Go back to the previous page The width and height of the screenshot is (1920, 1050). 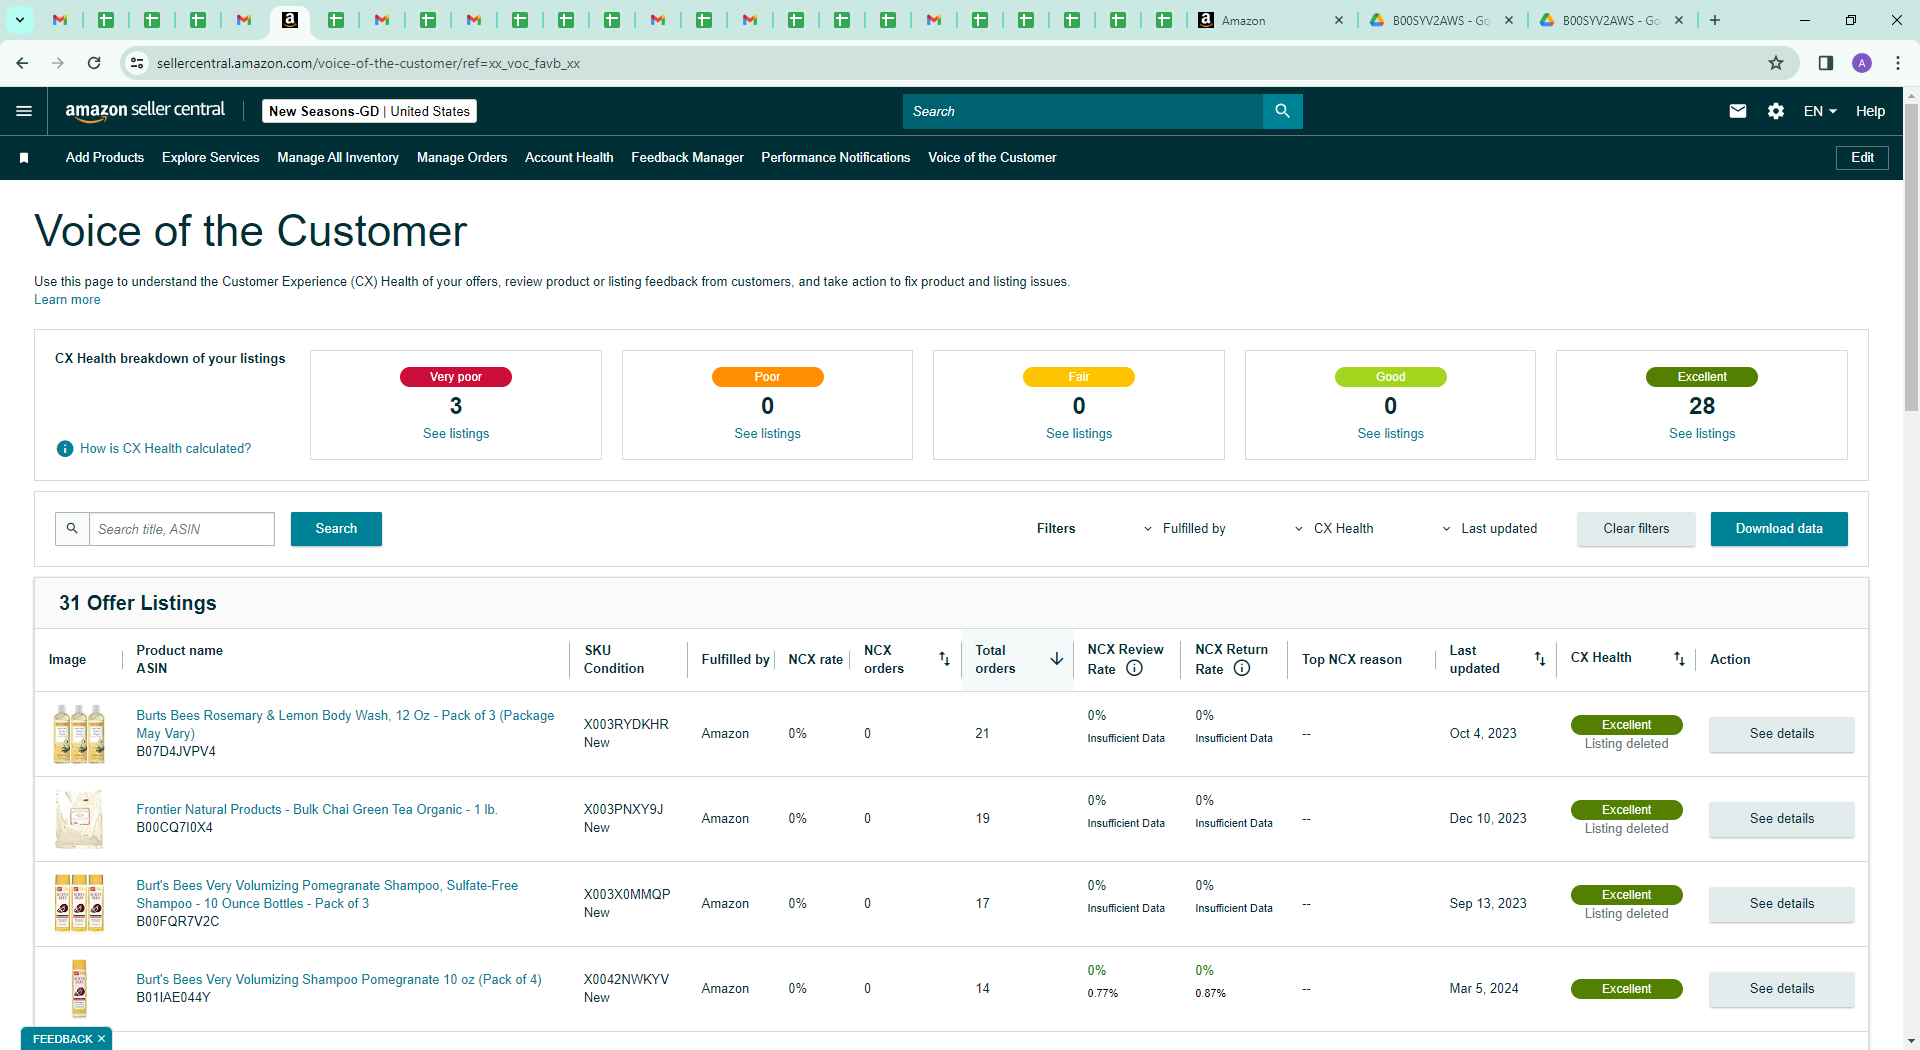pyautogui.click(x=22, y=63)
